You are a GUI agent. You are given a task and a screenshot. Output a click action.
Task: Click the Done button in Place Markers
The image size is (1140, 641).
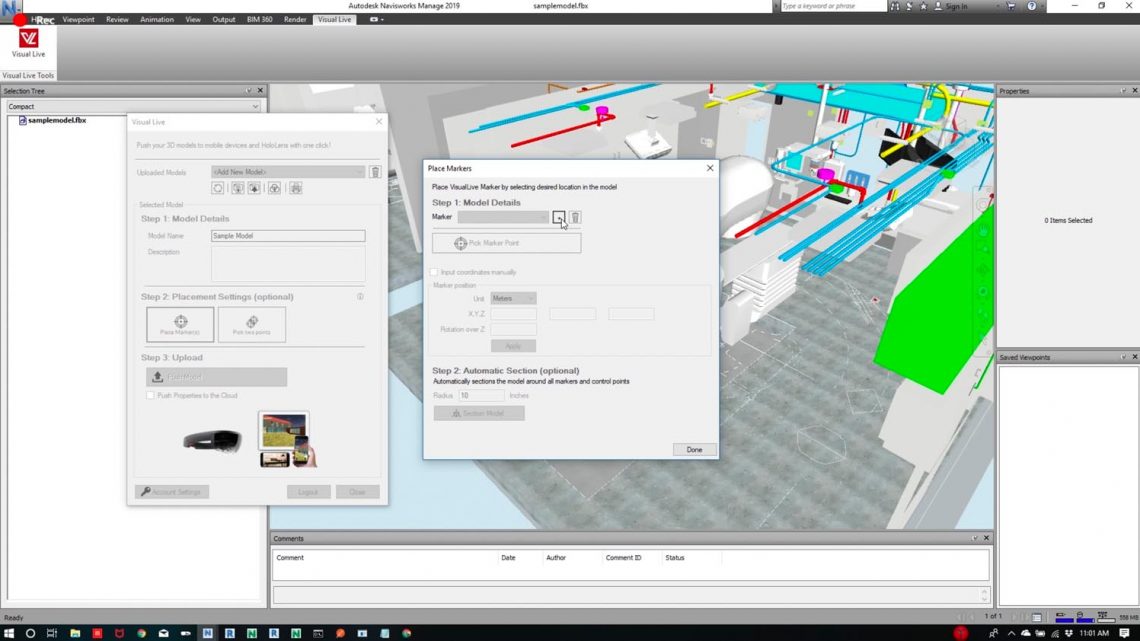click(694, 449)
